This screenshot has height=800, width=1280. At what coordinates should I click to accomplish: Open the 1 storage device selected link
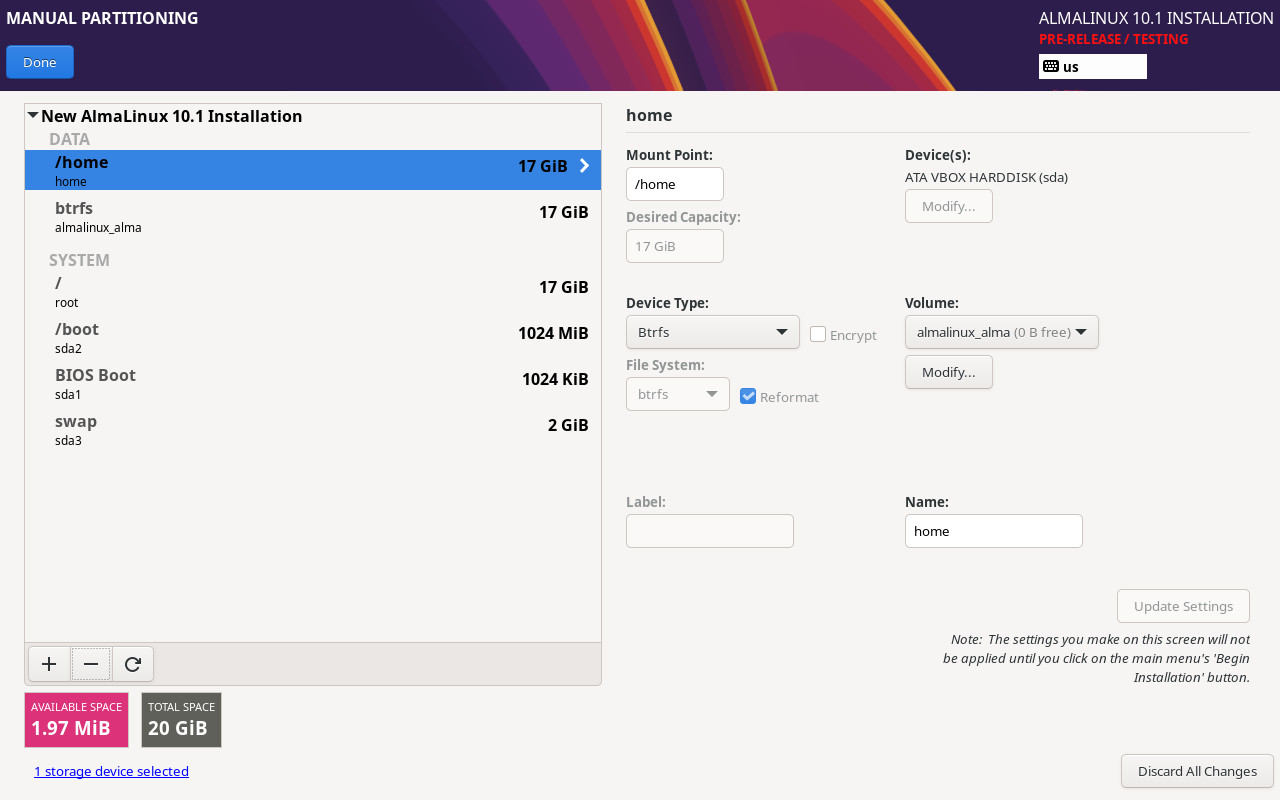[x=111, y=771]
